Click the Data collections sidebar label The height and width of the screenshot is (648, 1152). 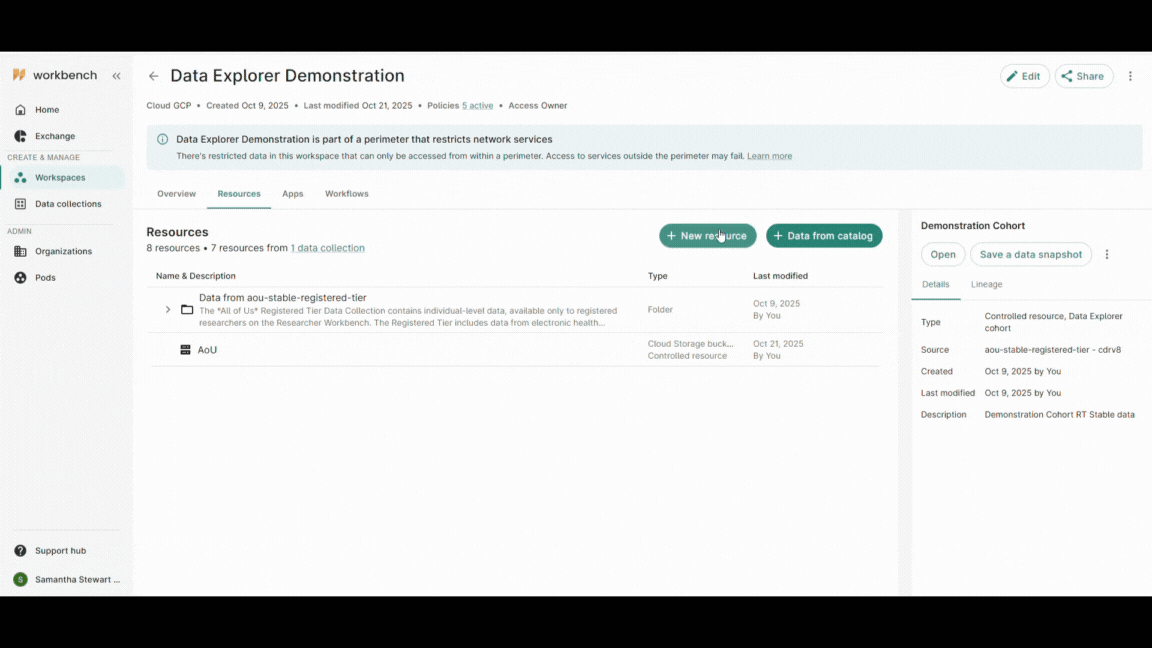[x=68, y=204]
